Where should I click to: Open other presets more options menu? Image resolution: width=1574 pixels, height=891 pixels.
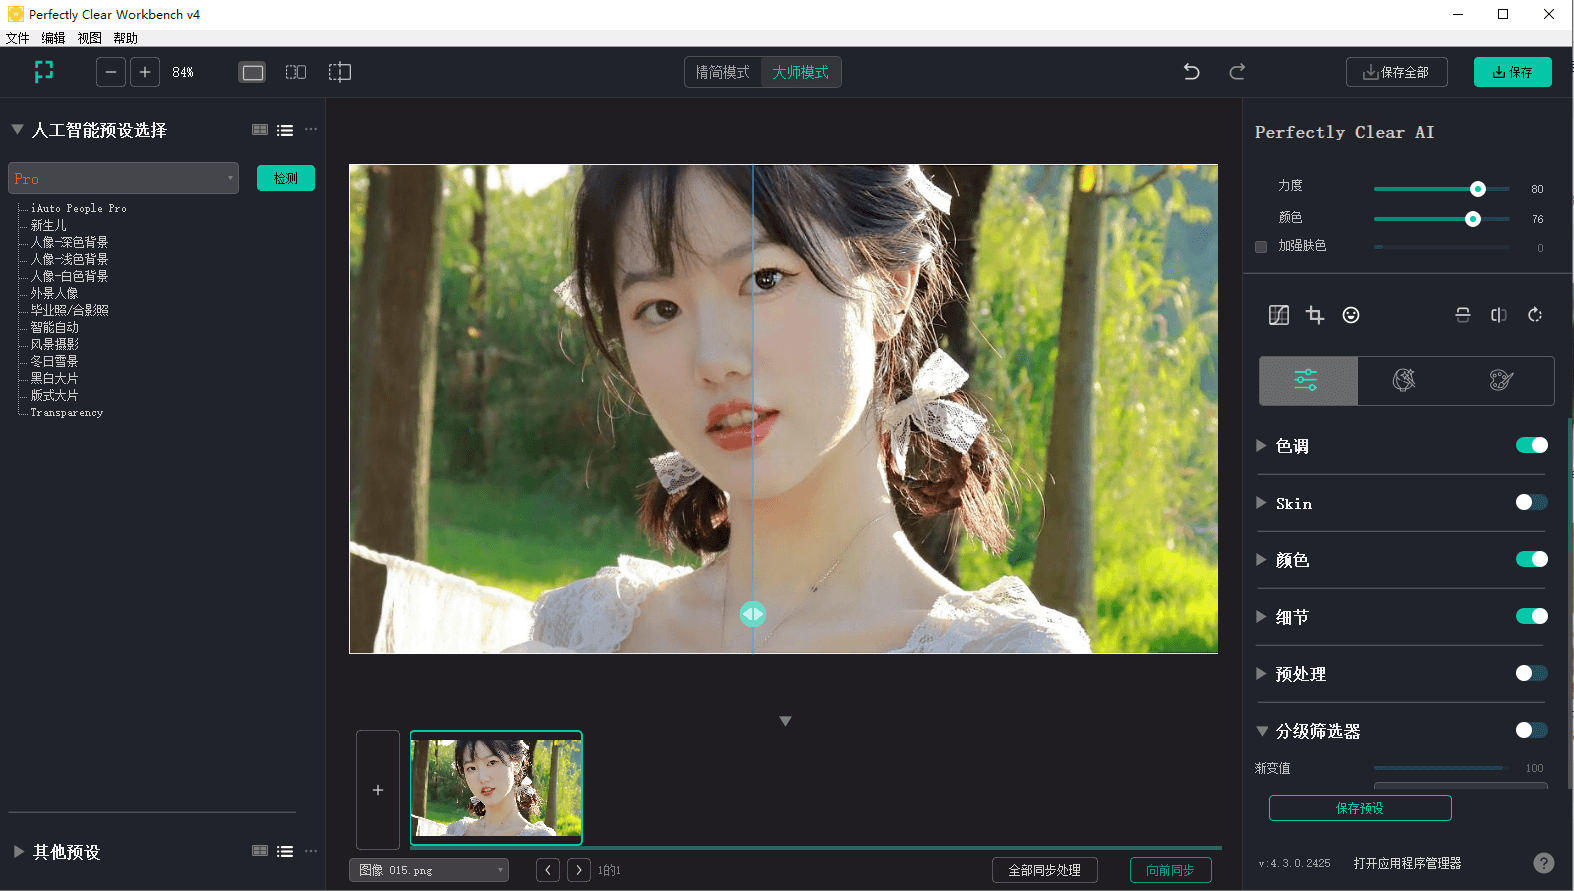(311, 851)
